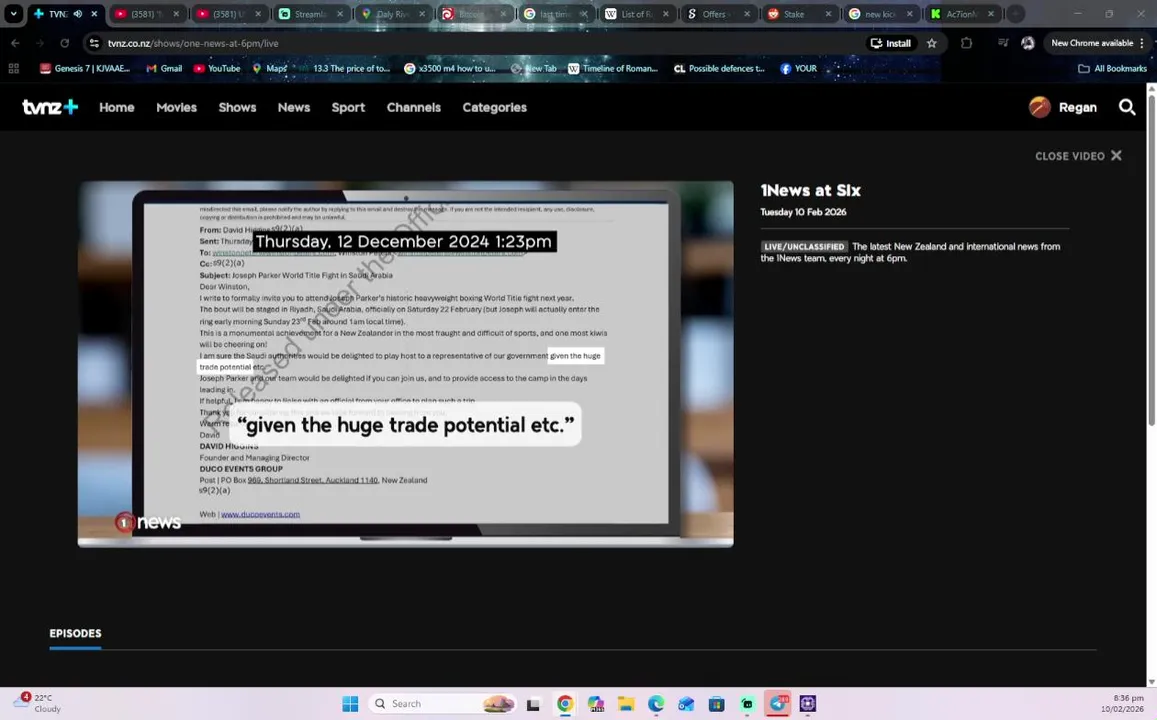Click the address bar URL field

[472, 43]
